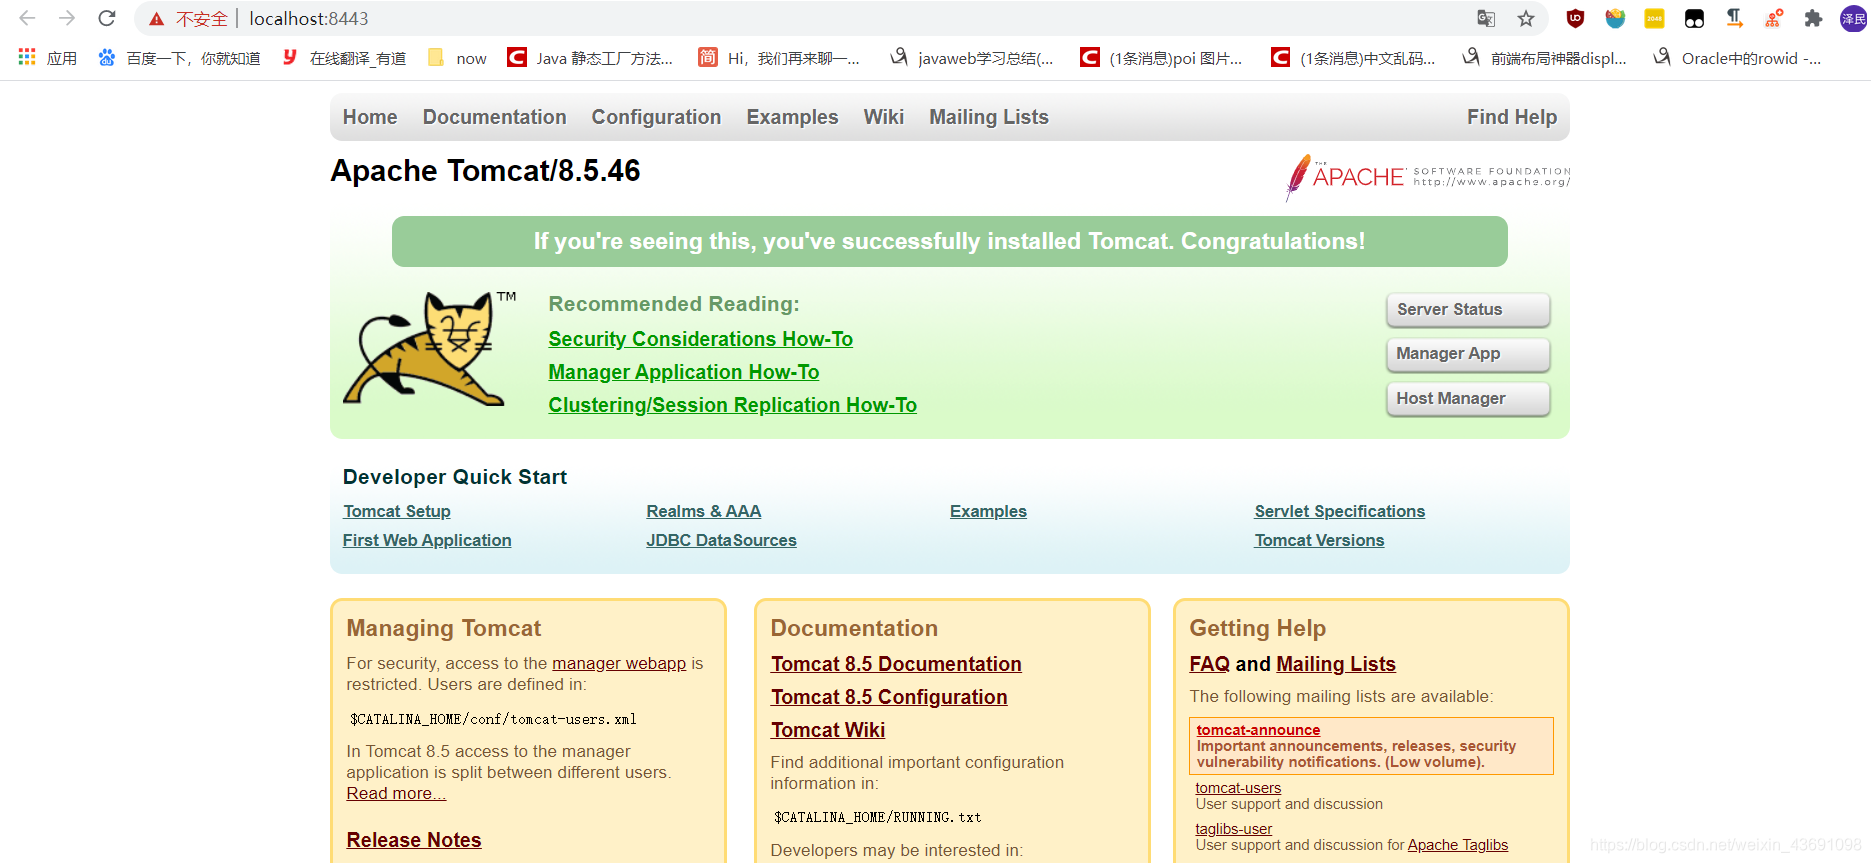Open Examples link in Developer Quick Start
The image size is (1871, 863).
(x=988, y=511)
